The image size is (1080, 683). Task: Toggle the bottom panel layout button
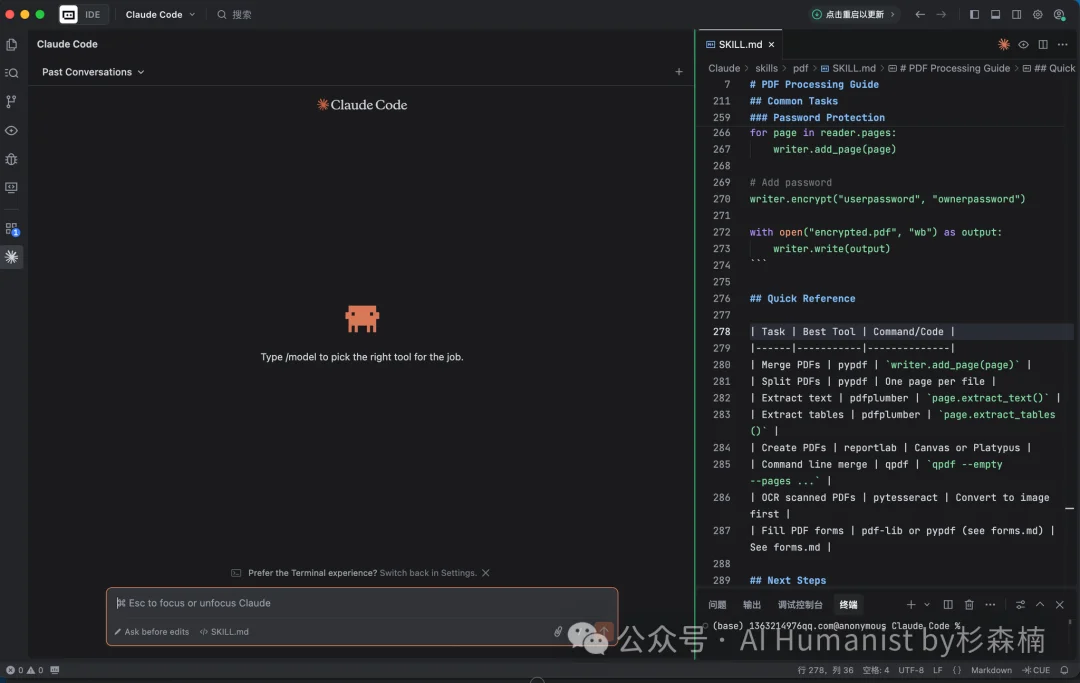996,15
